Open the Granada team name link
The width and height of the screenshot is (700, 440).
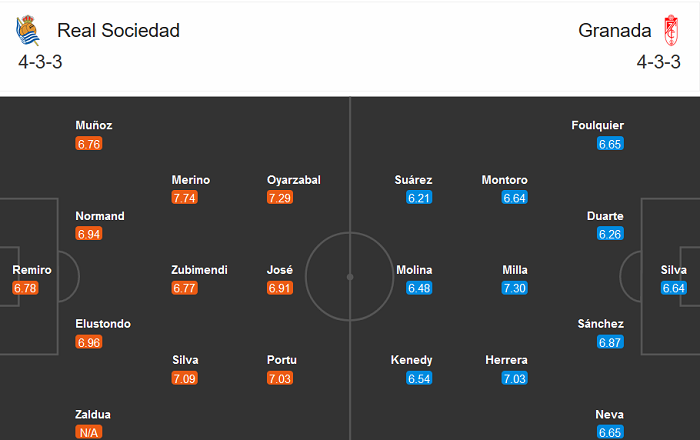(614, 30)
